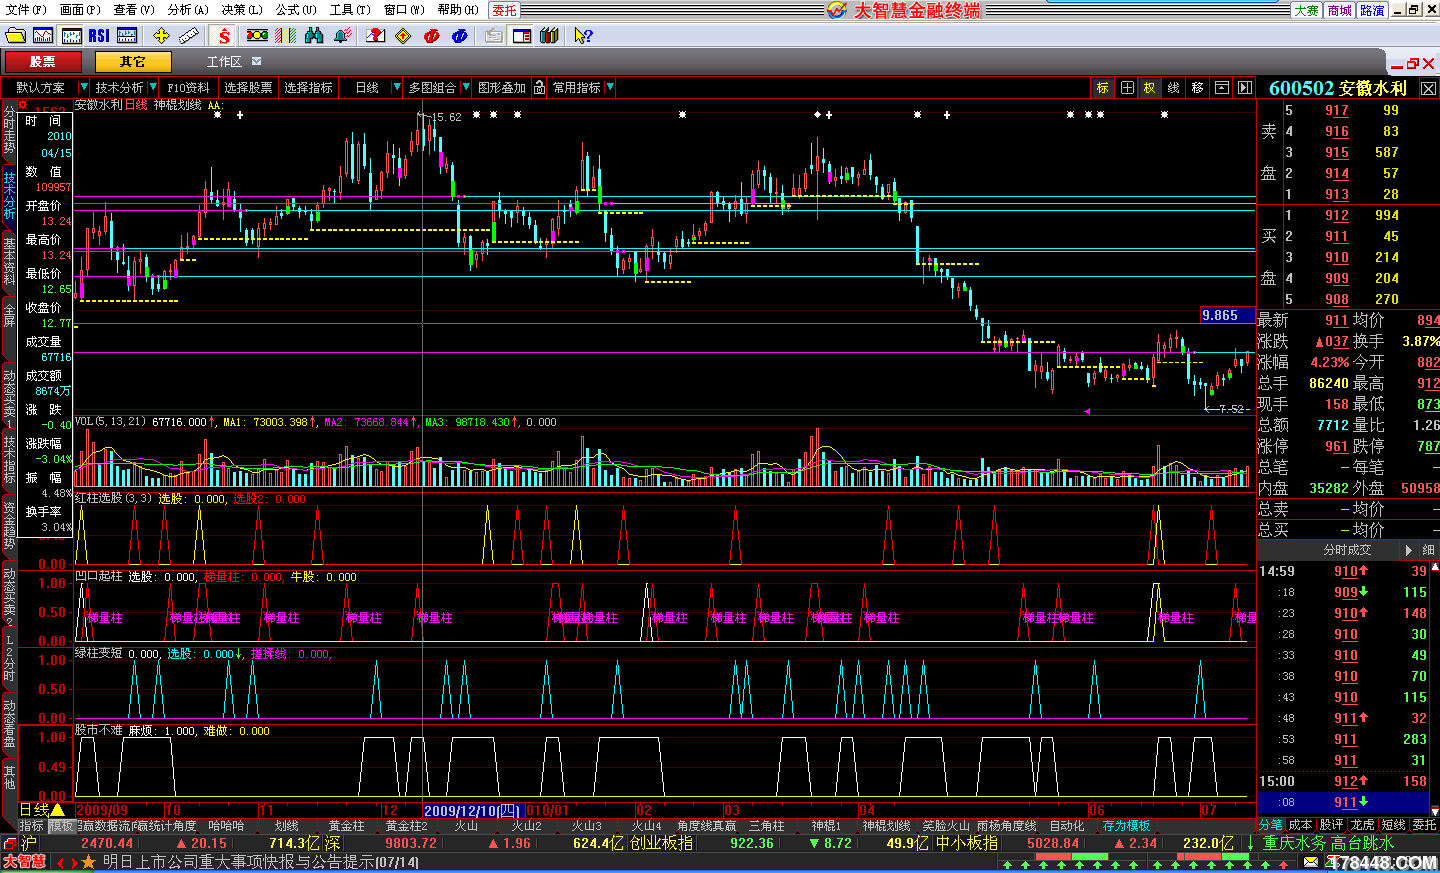Open the alarm bell alert icon
Screen dimensions: 1440x873
tap(342, 35)
